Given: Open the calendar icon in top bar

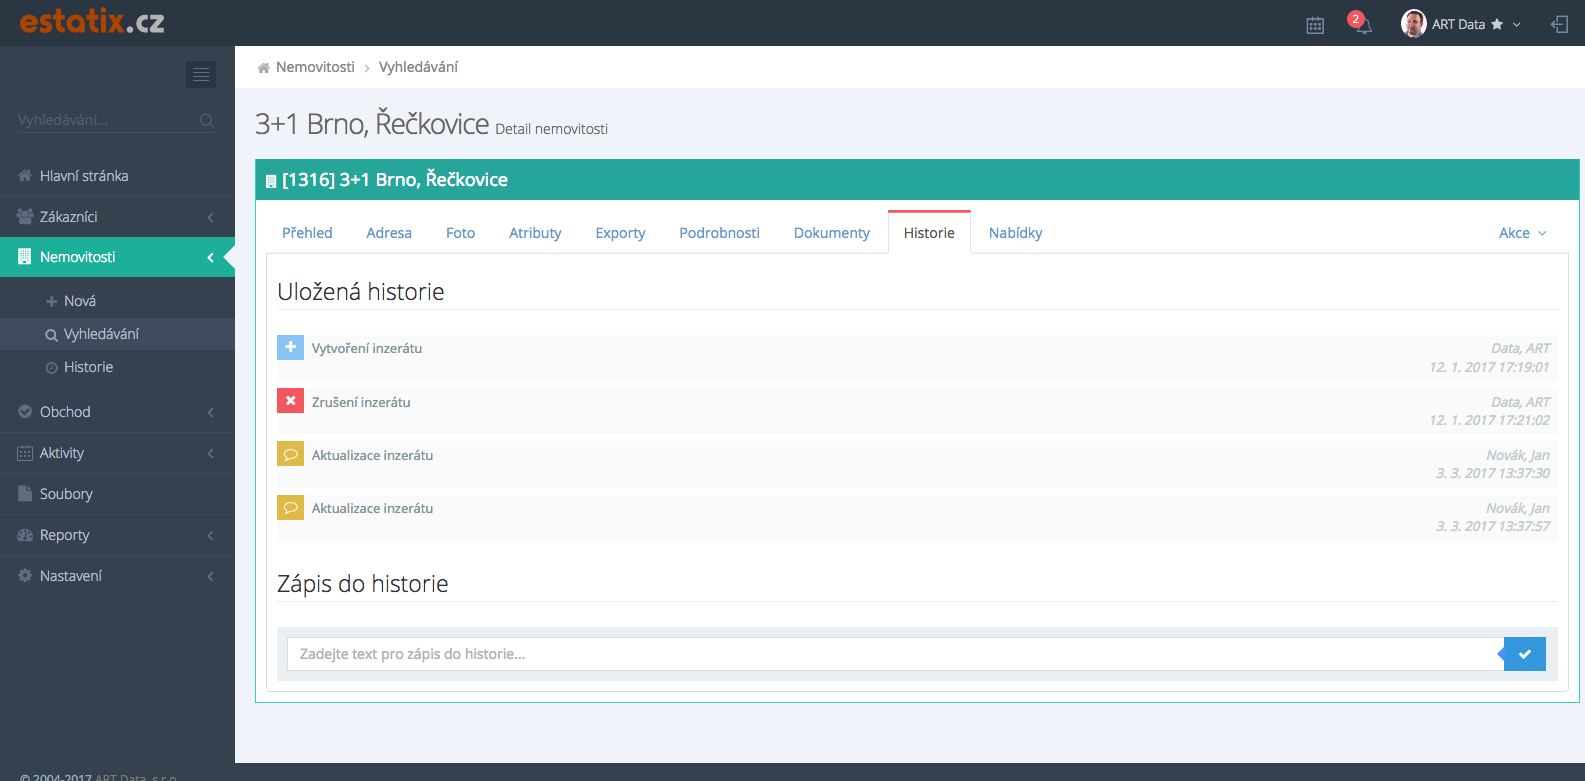Looking at the screenshot, I should (x=1315, y=25).
